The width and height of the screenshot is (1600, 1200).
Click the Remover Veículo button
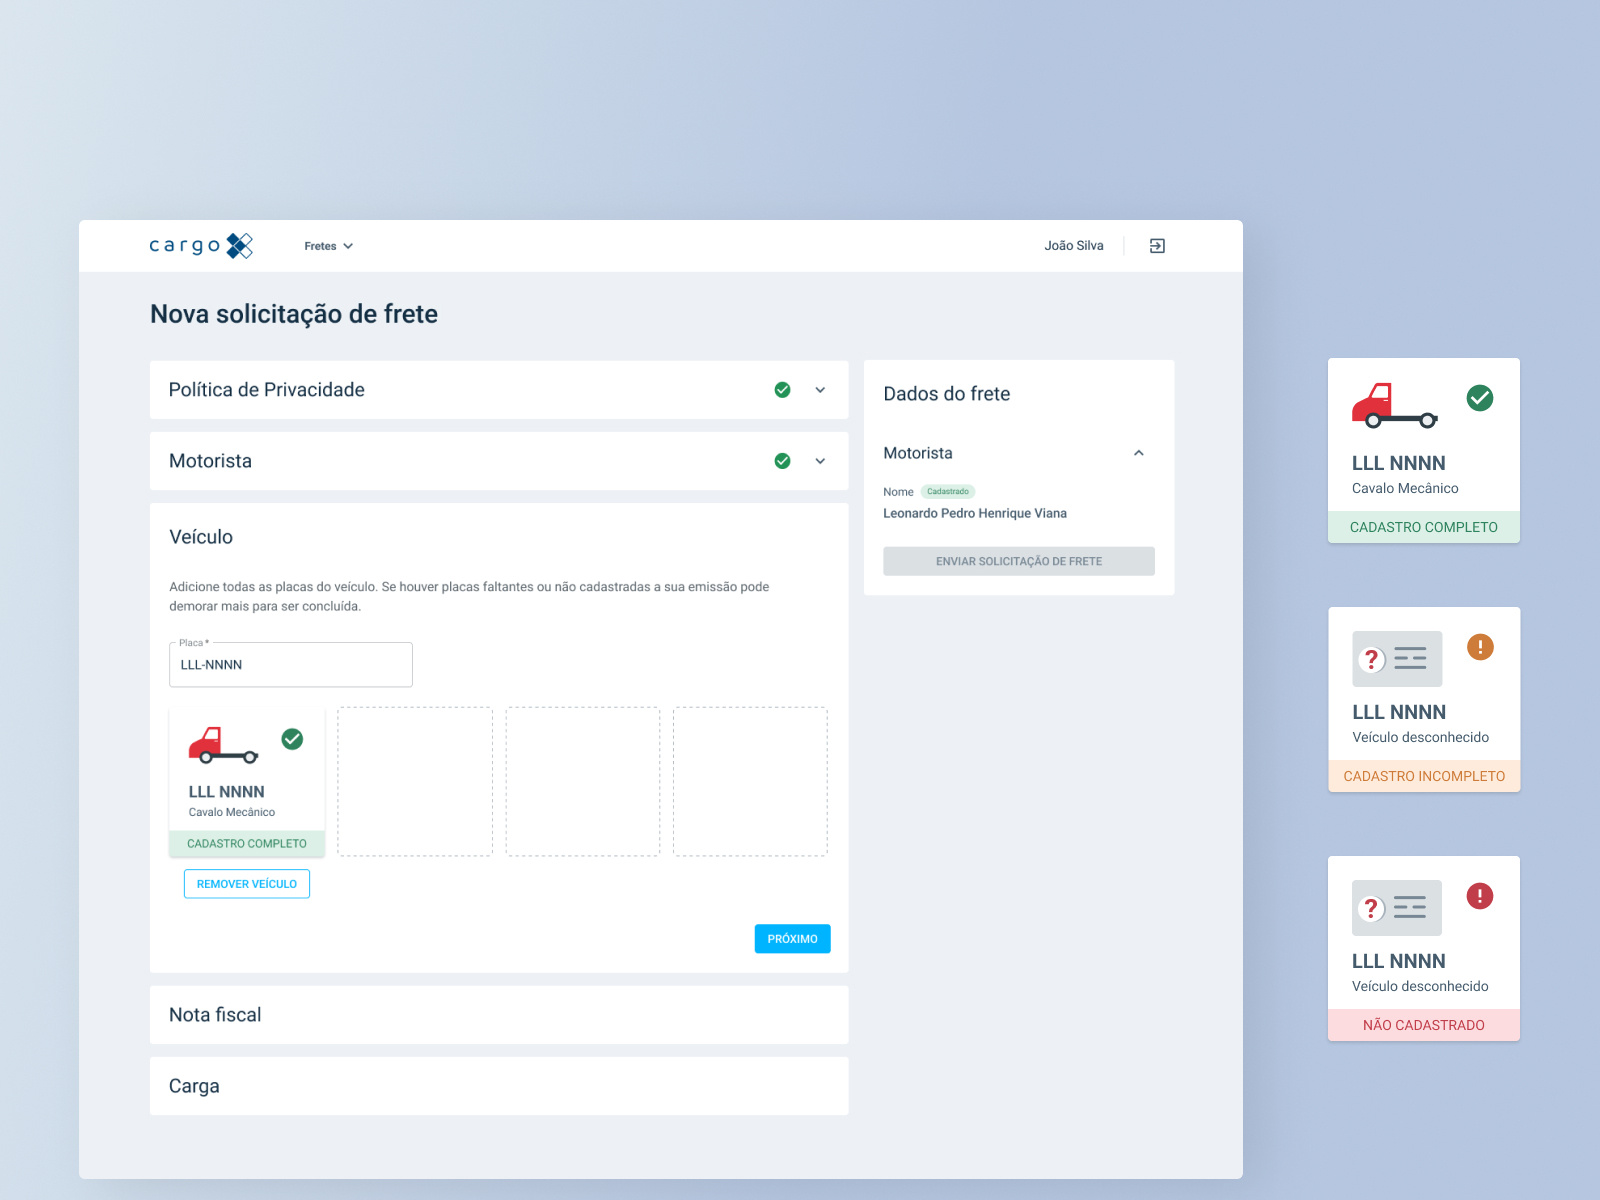pos(246,883)
